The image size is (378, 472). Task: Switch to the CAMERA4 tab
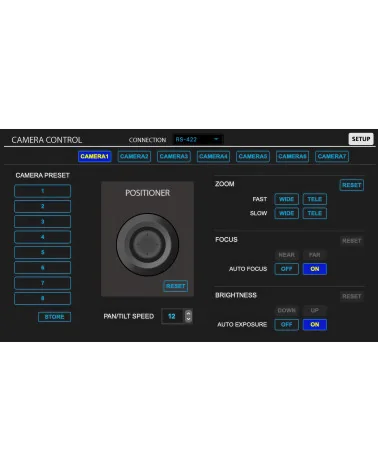coord(213,156)
